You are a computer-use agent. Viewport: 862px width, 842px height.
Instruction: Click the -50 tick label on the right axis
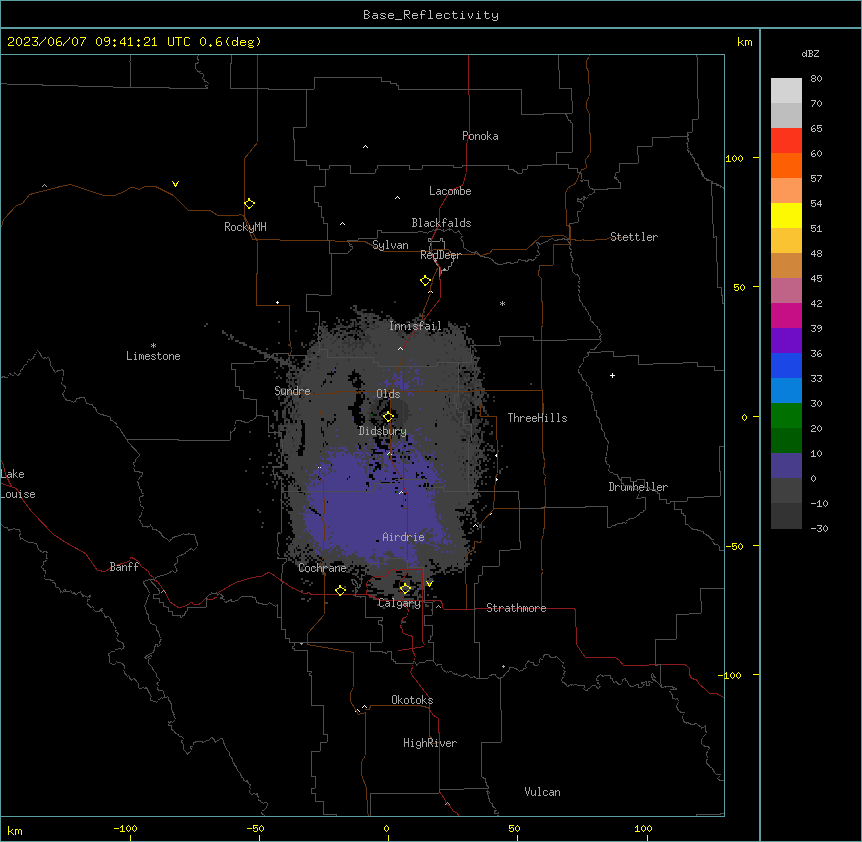(x=733, y=546)
